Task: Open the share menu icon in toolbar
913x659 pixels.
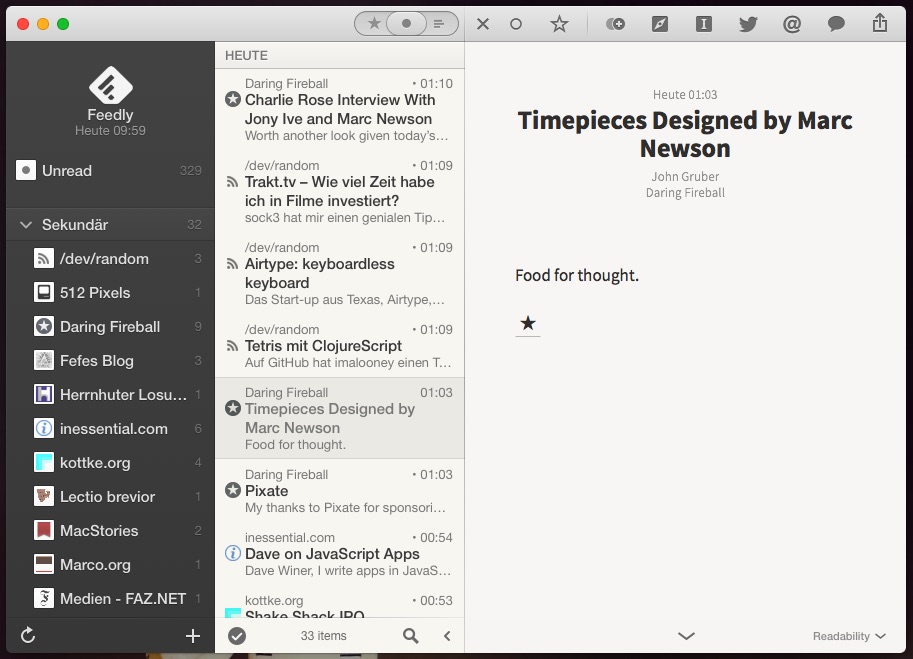Action: click(880, 23)
